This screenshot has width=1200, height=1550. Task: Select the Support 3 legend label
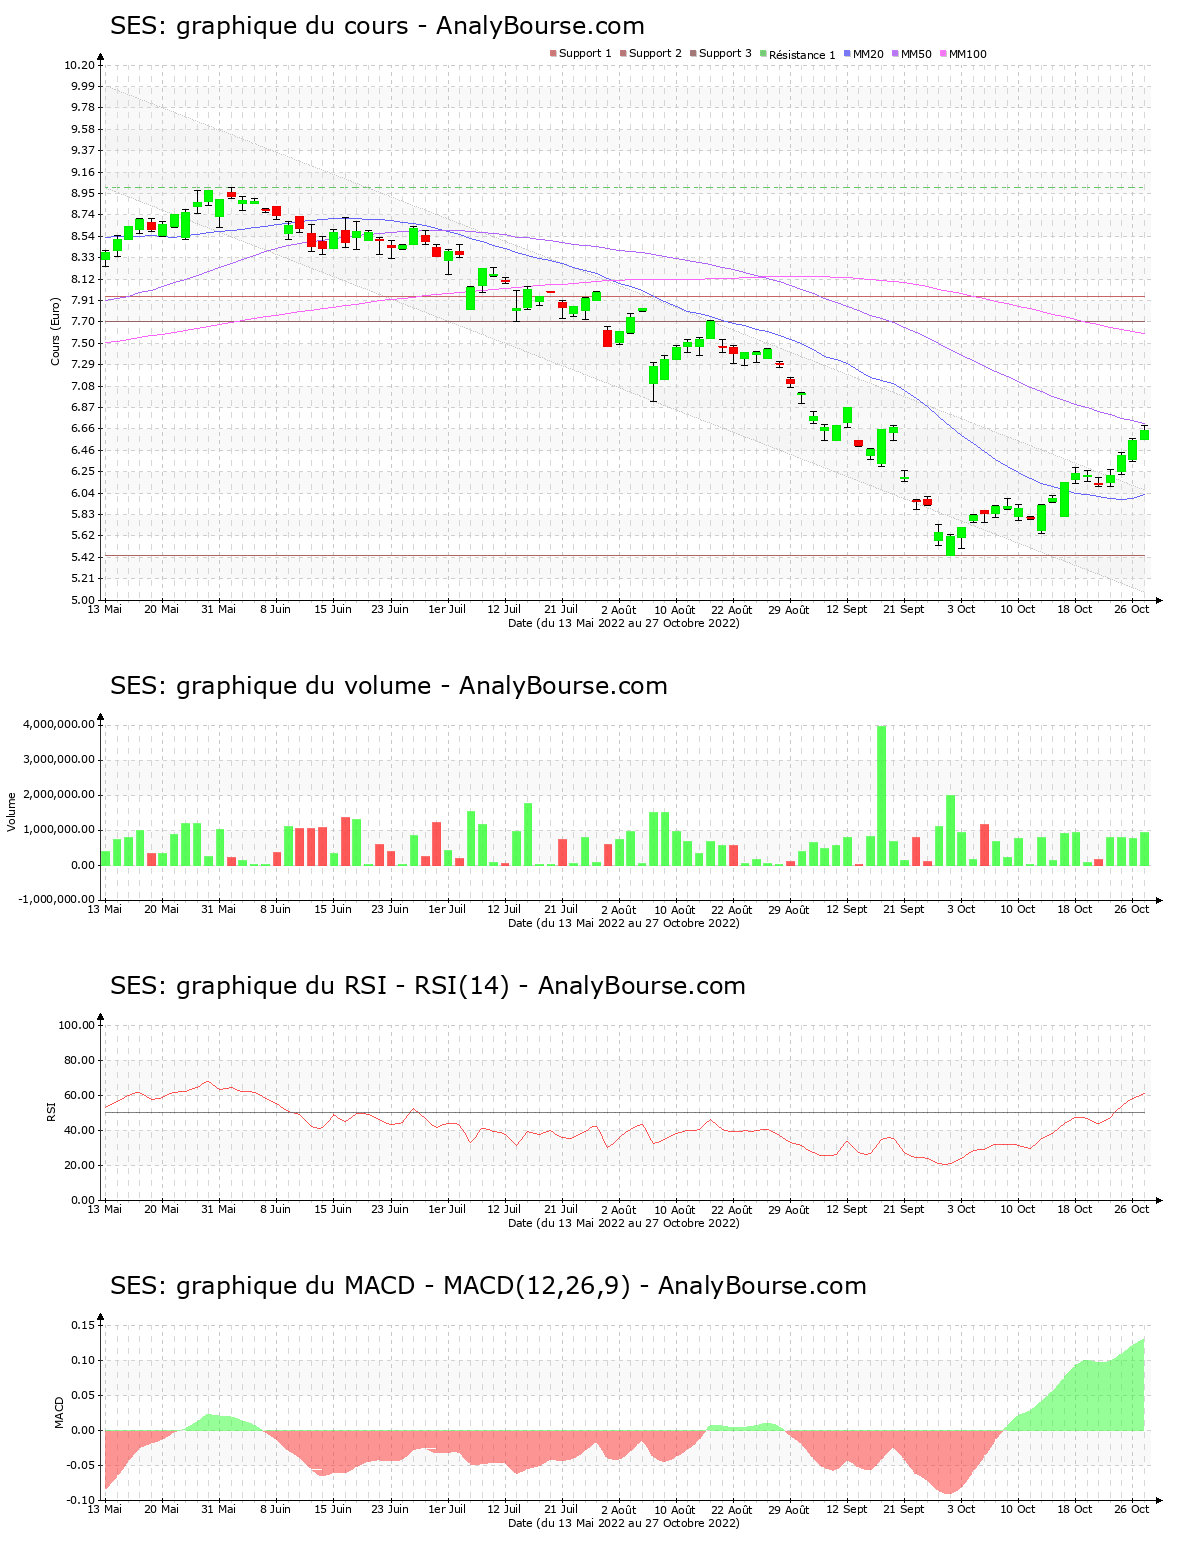[725, 54]
